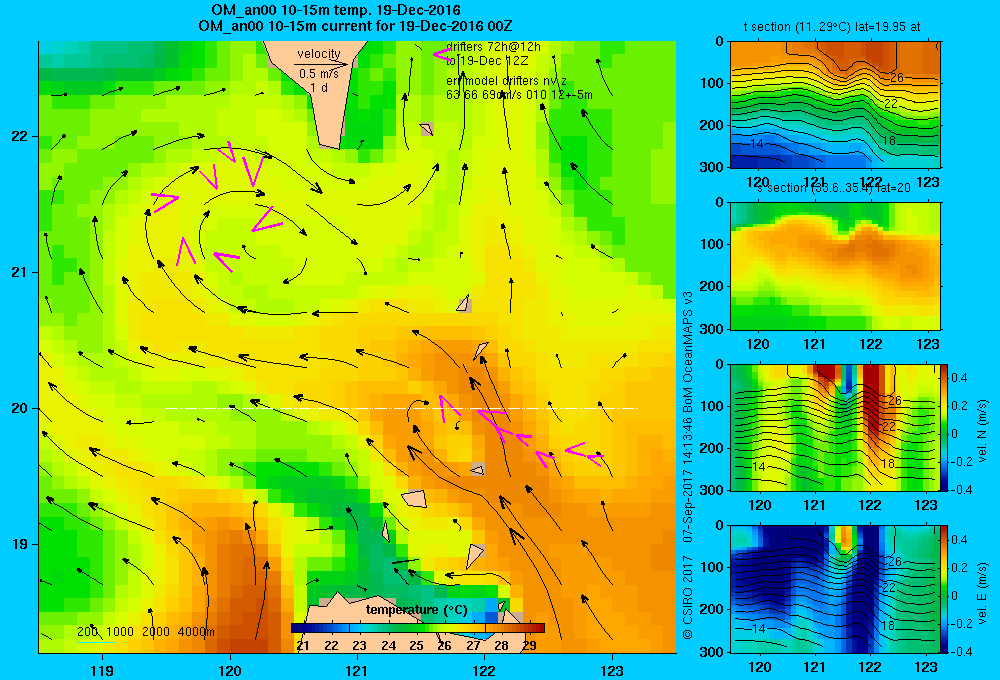Click latitude tick label 22 on main map
Viewport: 1000px width, 680px height.
[x=20, y=137]
